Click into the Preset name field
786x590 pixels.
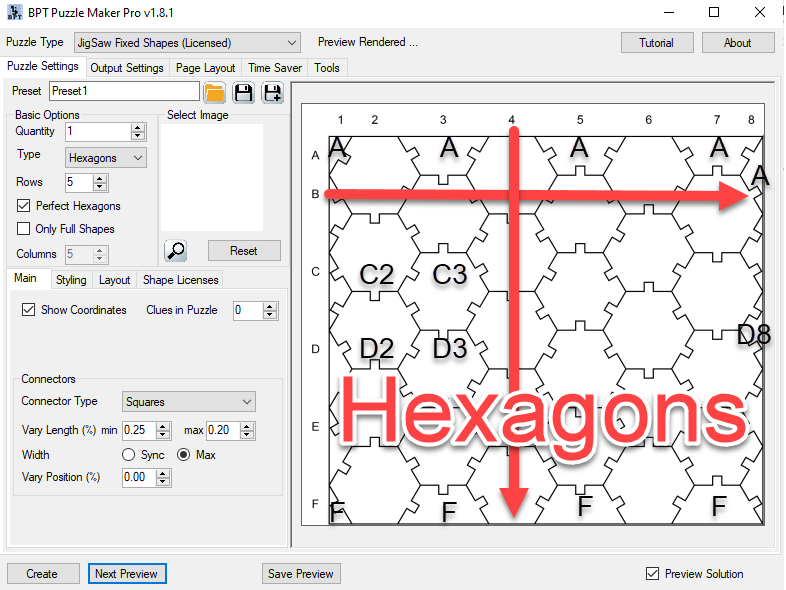click(x=123, y=91)
